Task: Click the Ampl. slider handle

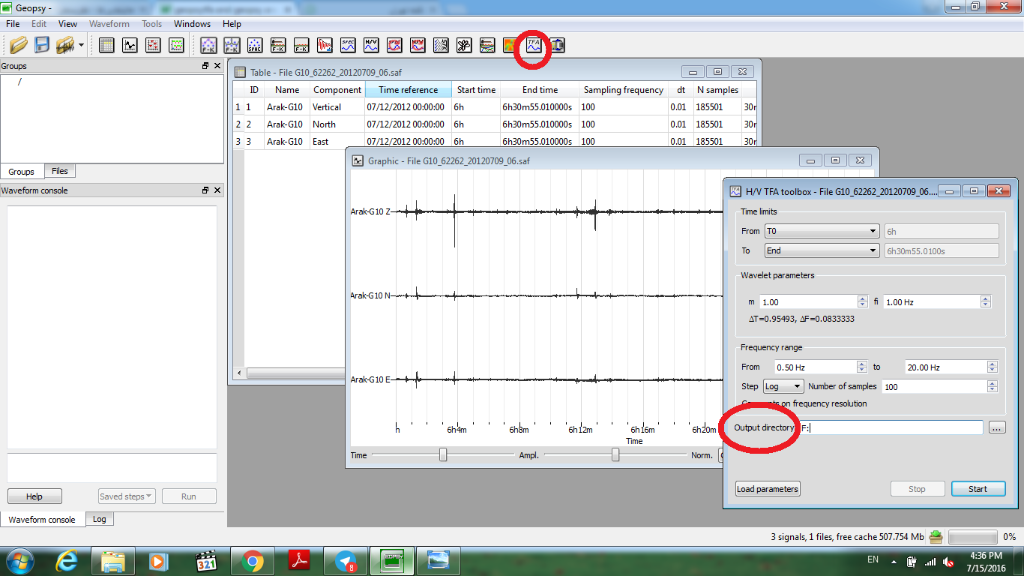Action: (x=615, y=455)
